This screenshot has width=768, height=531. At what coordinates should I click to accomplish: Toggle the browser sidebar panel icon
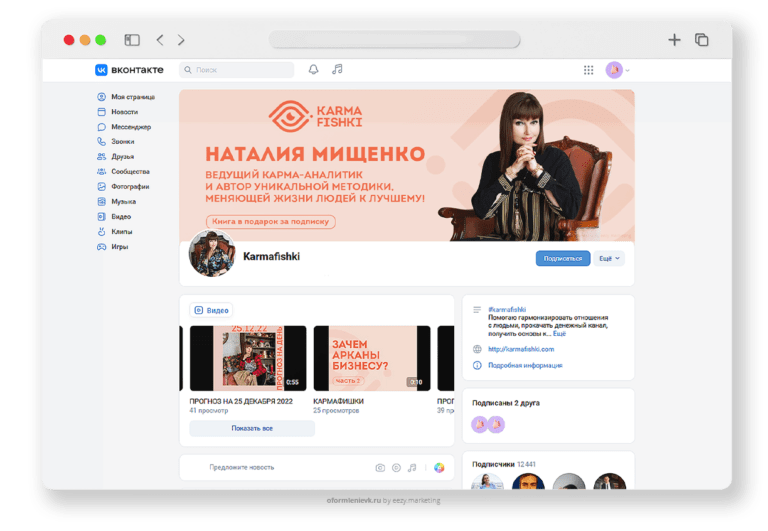click(x=132, y=40)
